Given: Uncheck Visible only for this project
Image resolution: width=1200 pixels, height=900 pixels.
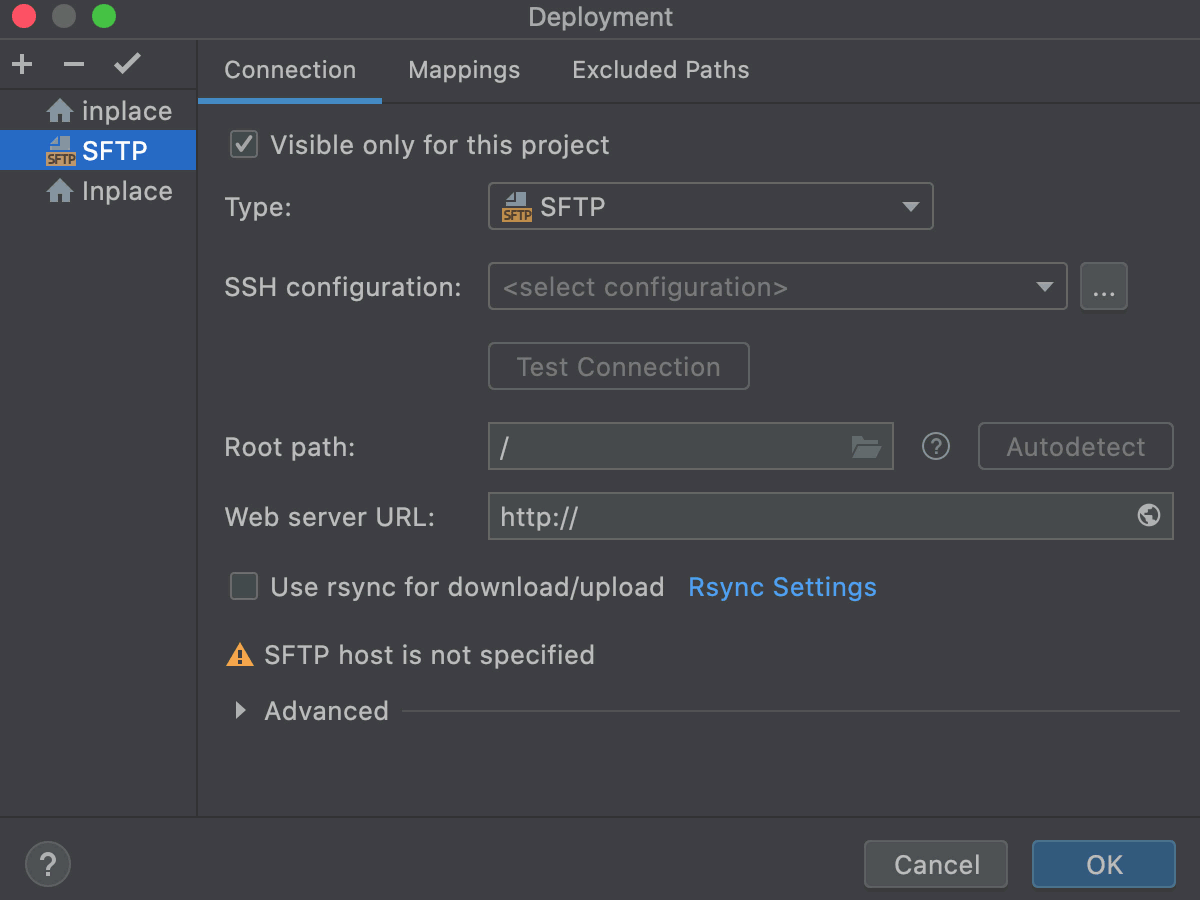Looking at the screenshot, I should [x=243, y=144].
